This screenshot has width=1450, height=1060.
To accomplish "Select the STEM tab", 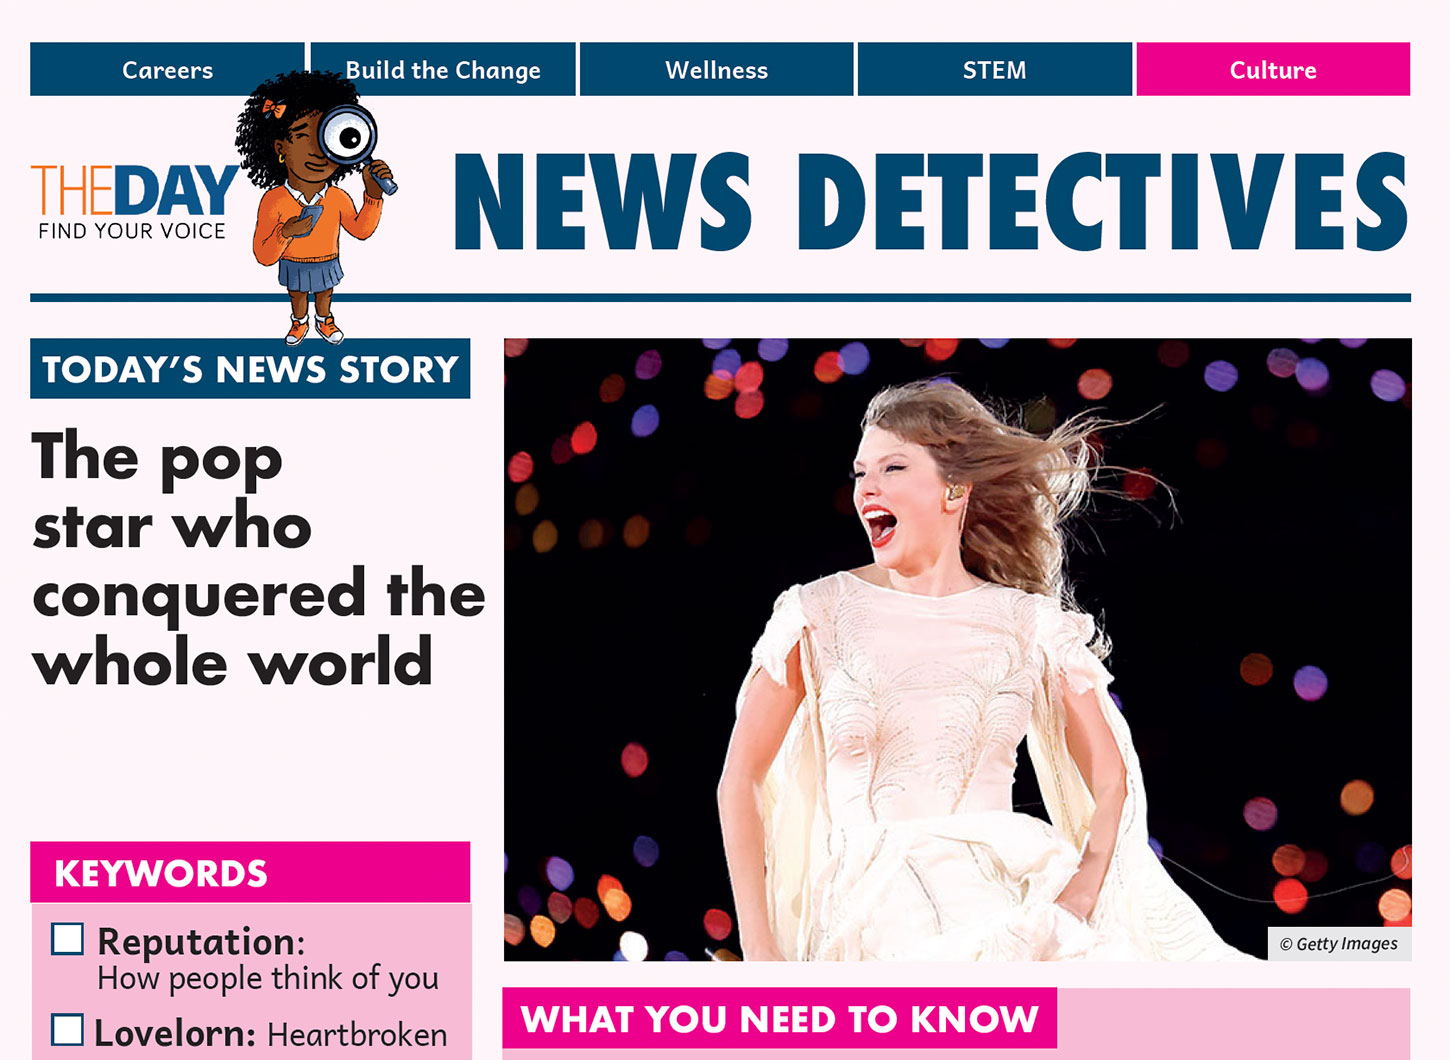I will click(994, 70).
